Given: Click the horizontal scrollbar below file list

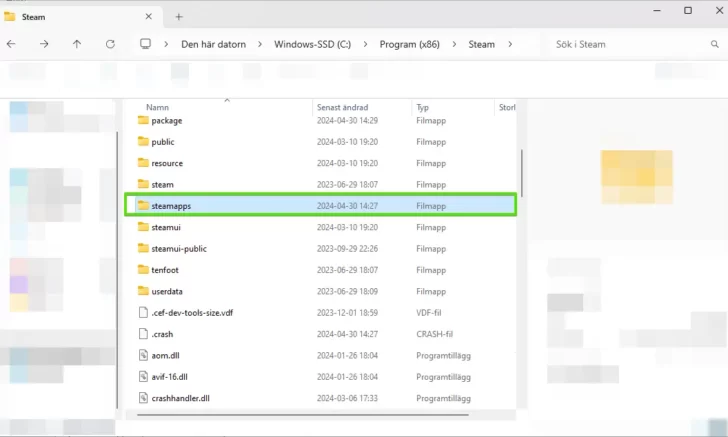Looking at the screenshot, I should [x=303, y=415].
